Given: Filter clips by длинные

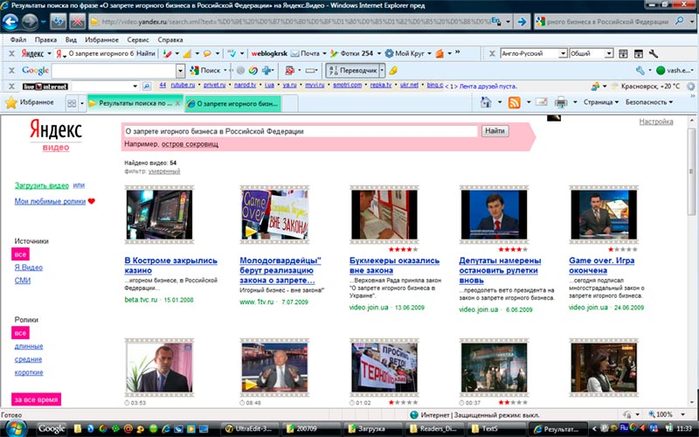Looking at the screenshot, I should click(x=29, y=346).
